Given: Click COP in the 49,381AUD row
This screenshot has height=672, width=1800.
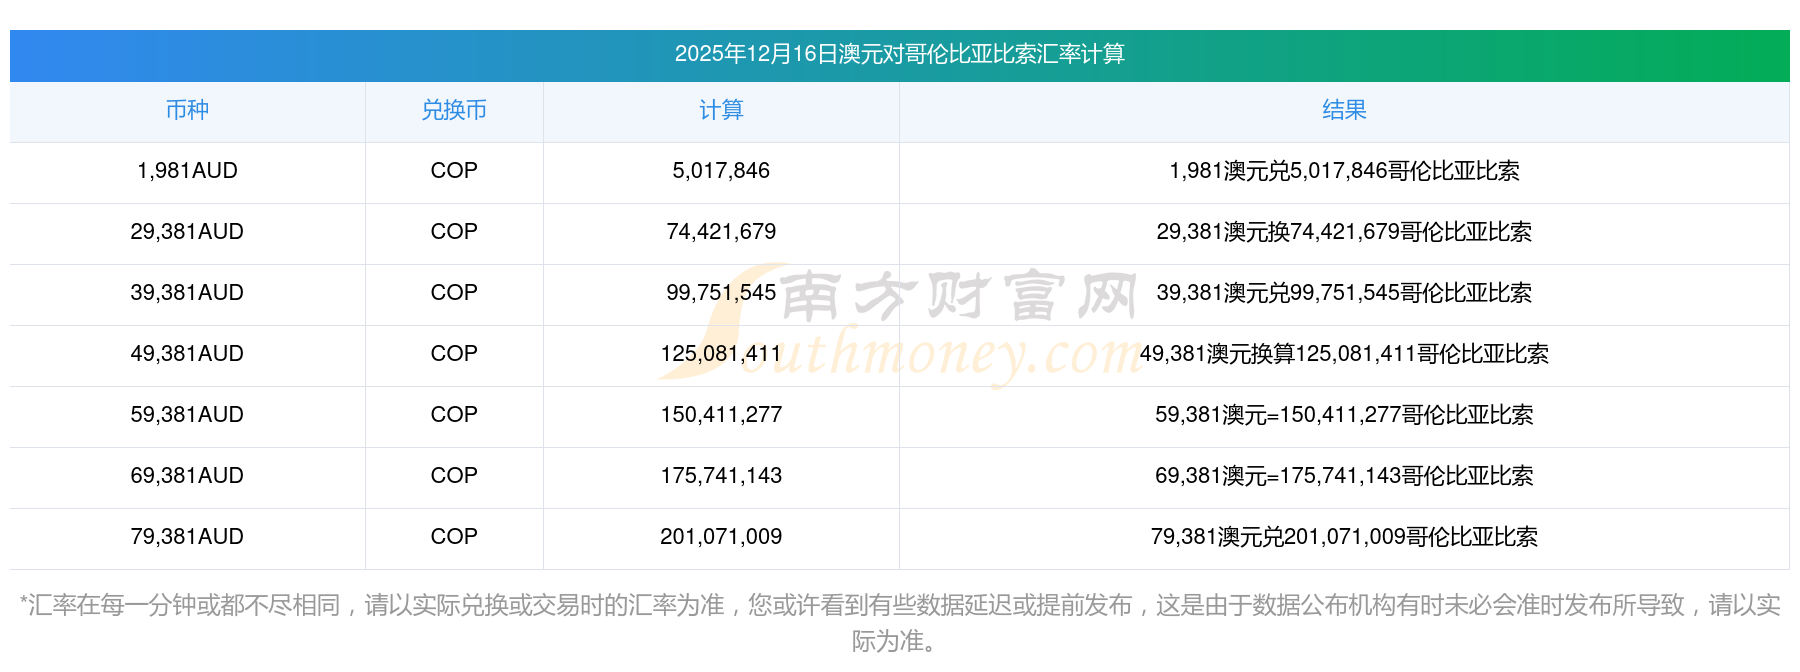Looking at the screenshot, I should point(454,354).
